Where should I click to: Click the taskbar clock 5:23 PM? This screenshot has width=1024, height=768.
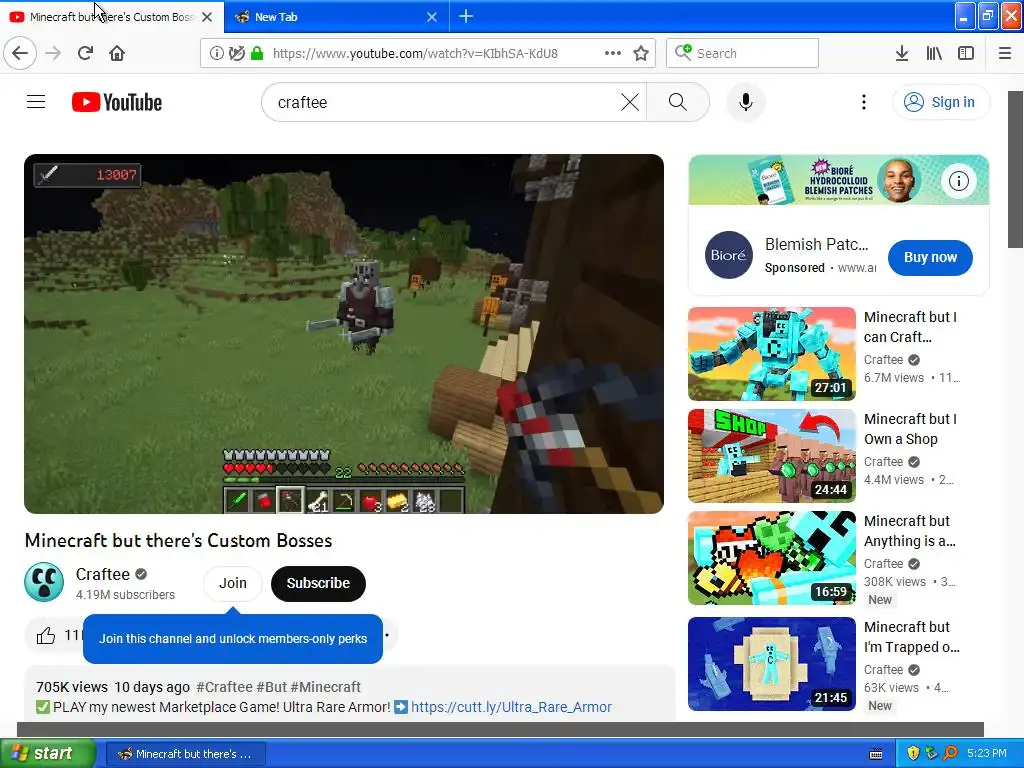pyautogui.click(x=987, y=753)
